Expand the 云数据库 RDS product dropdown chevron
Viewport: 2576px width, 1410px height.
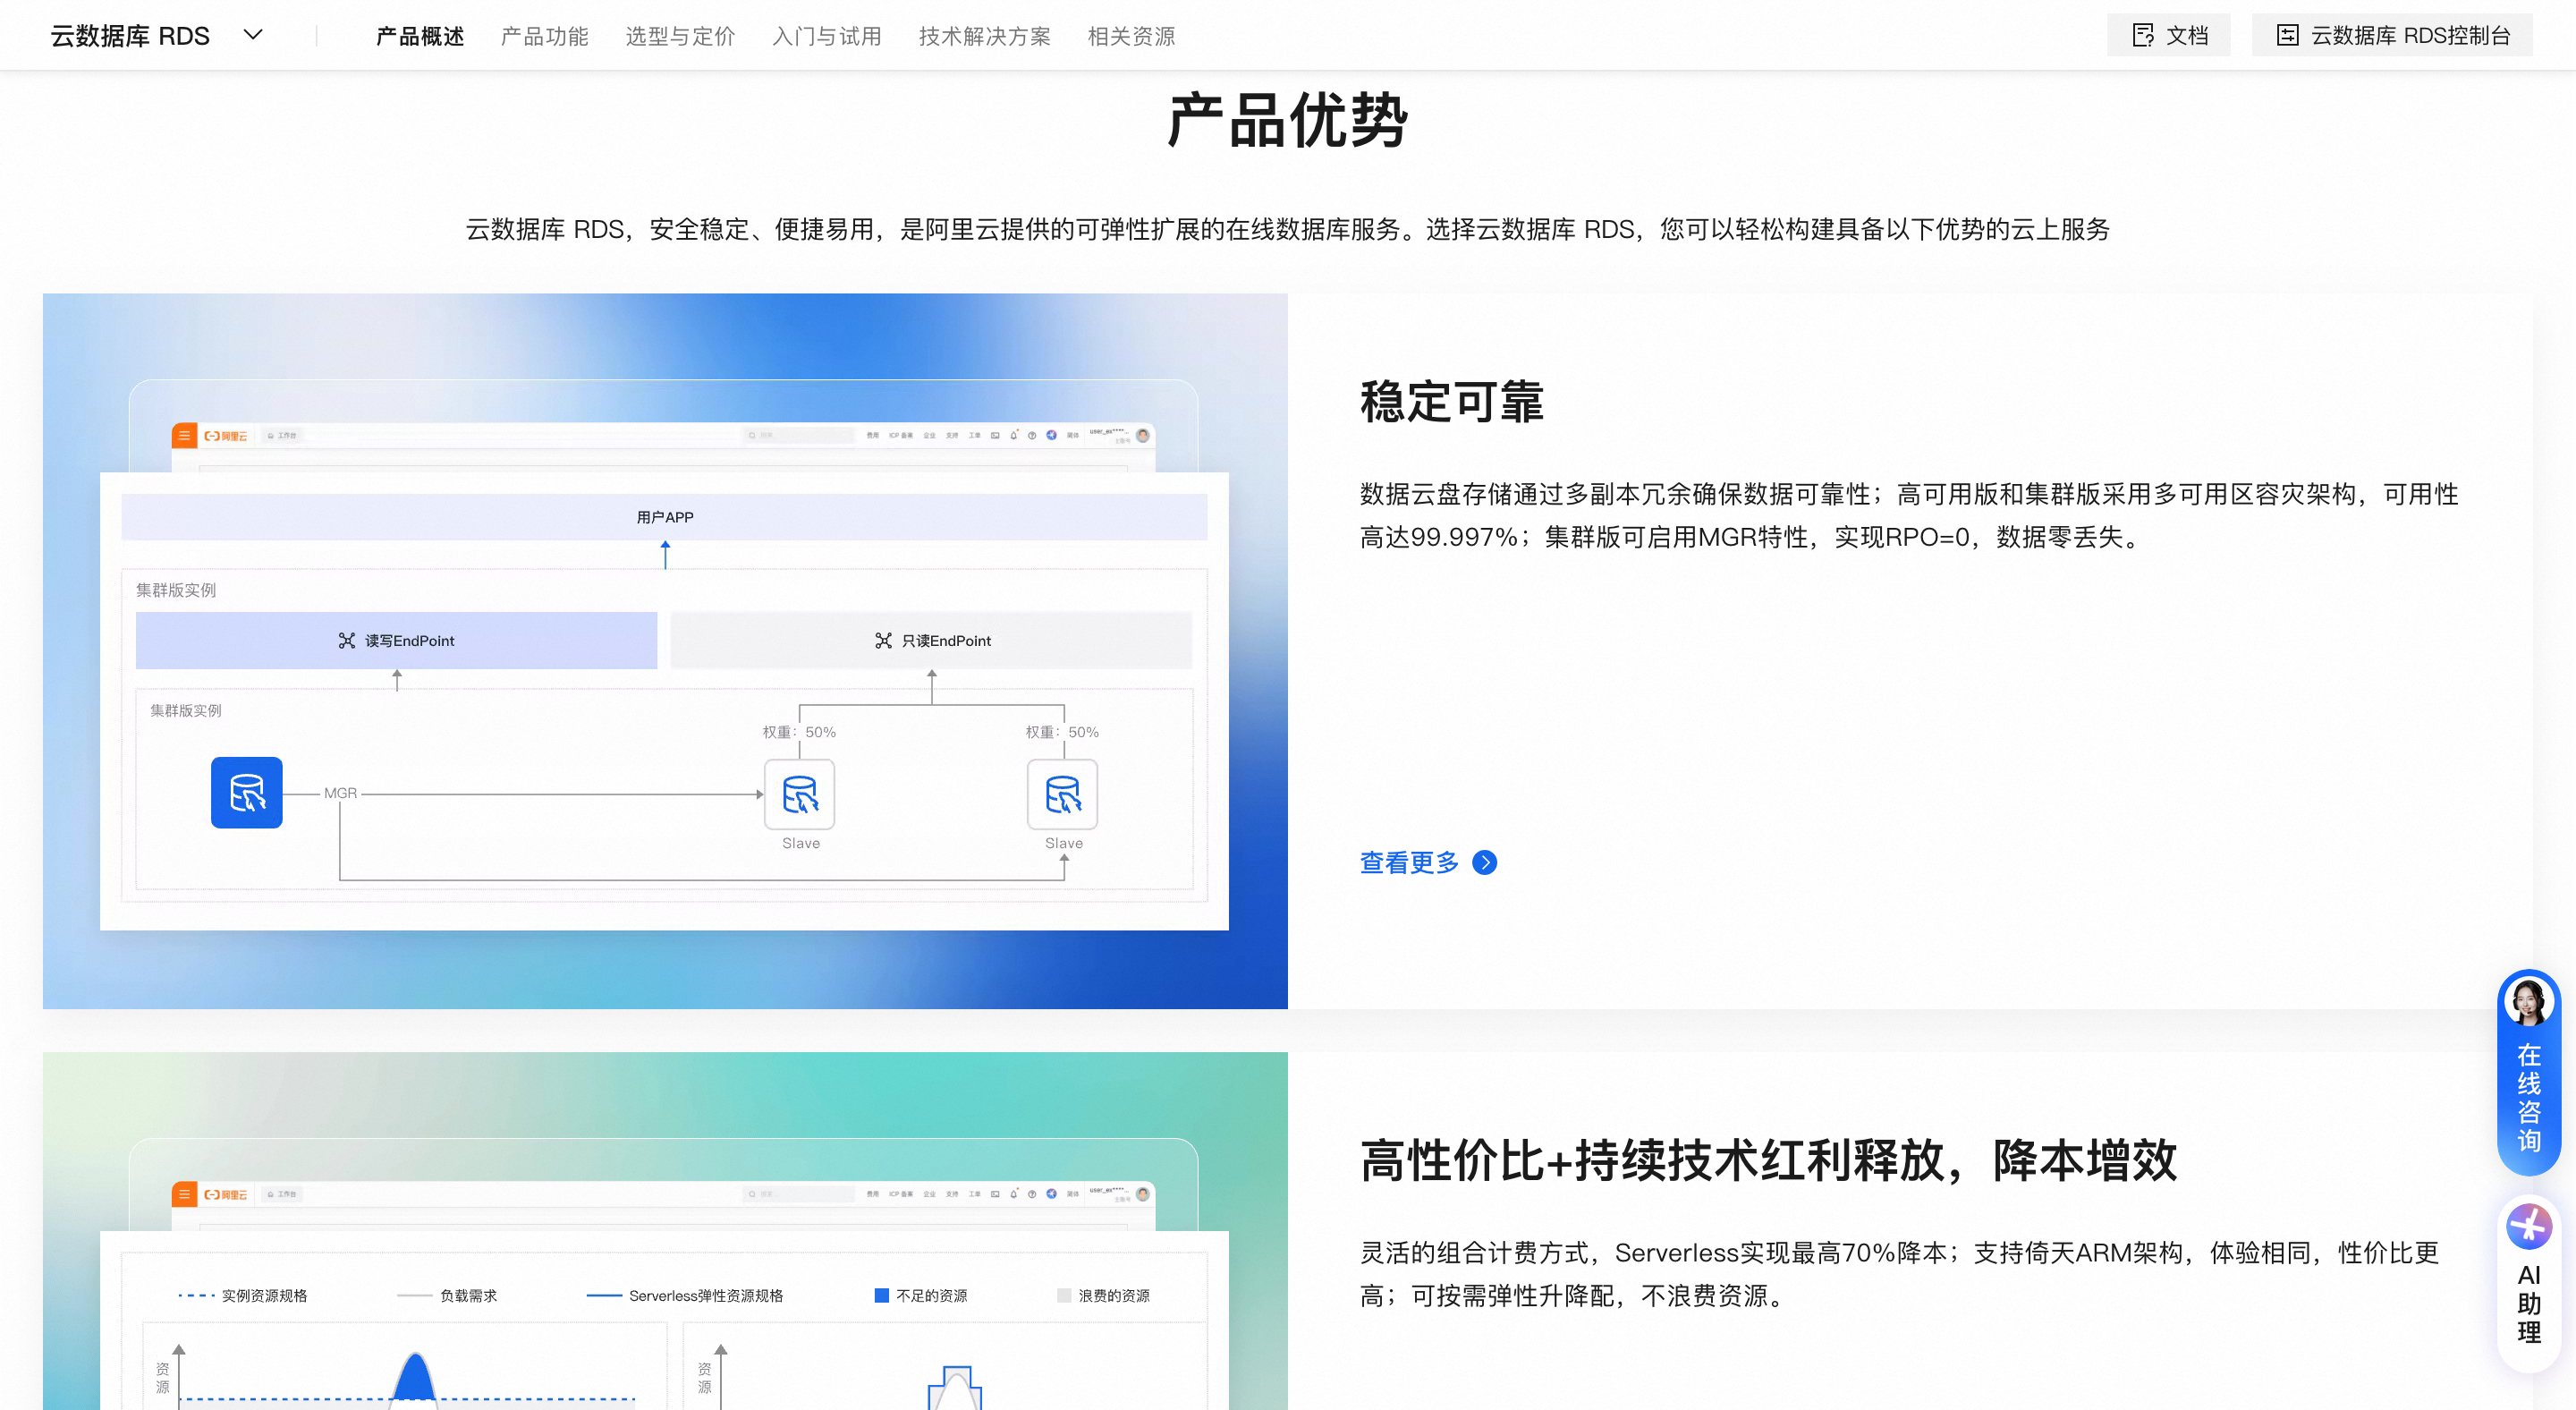253,35
